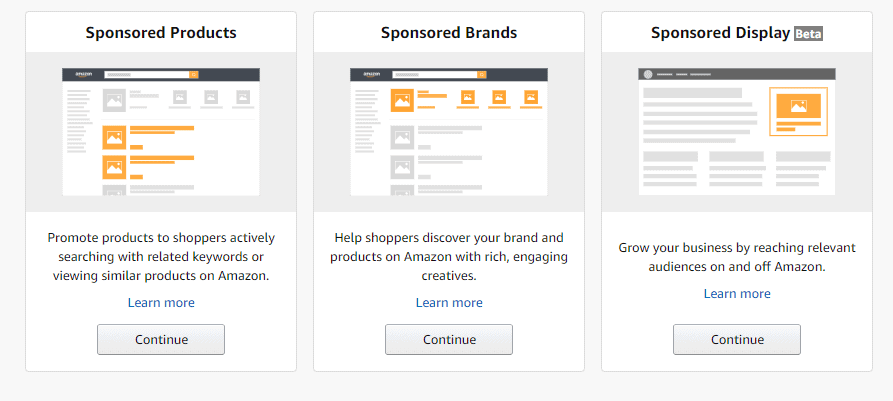Select the Sponsored Products heading

[x=161, y=33]
